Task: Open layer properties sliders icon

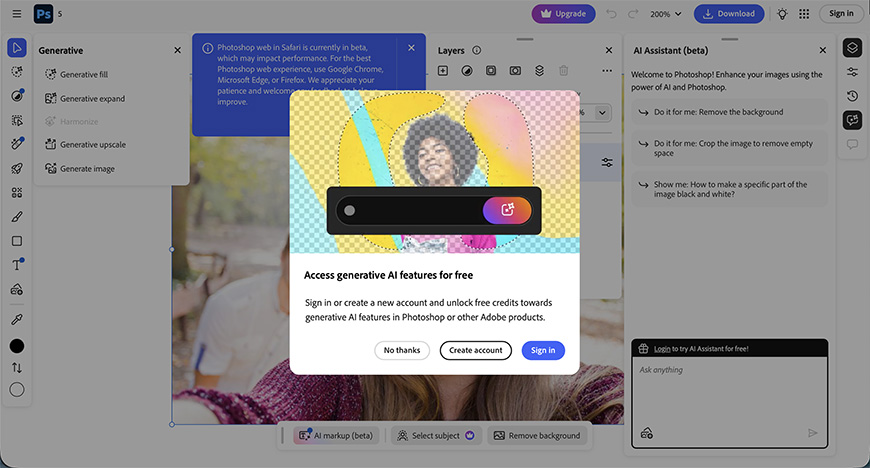Action: pyautogui.click(x=608, y=163)
